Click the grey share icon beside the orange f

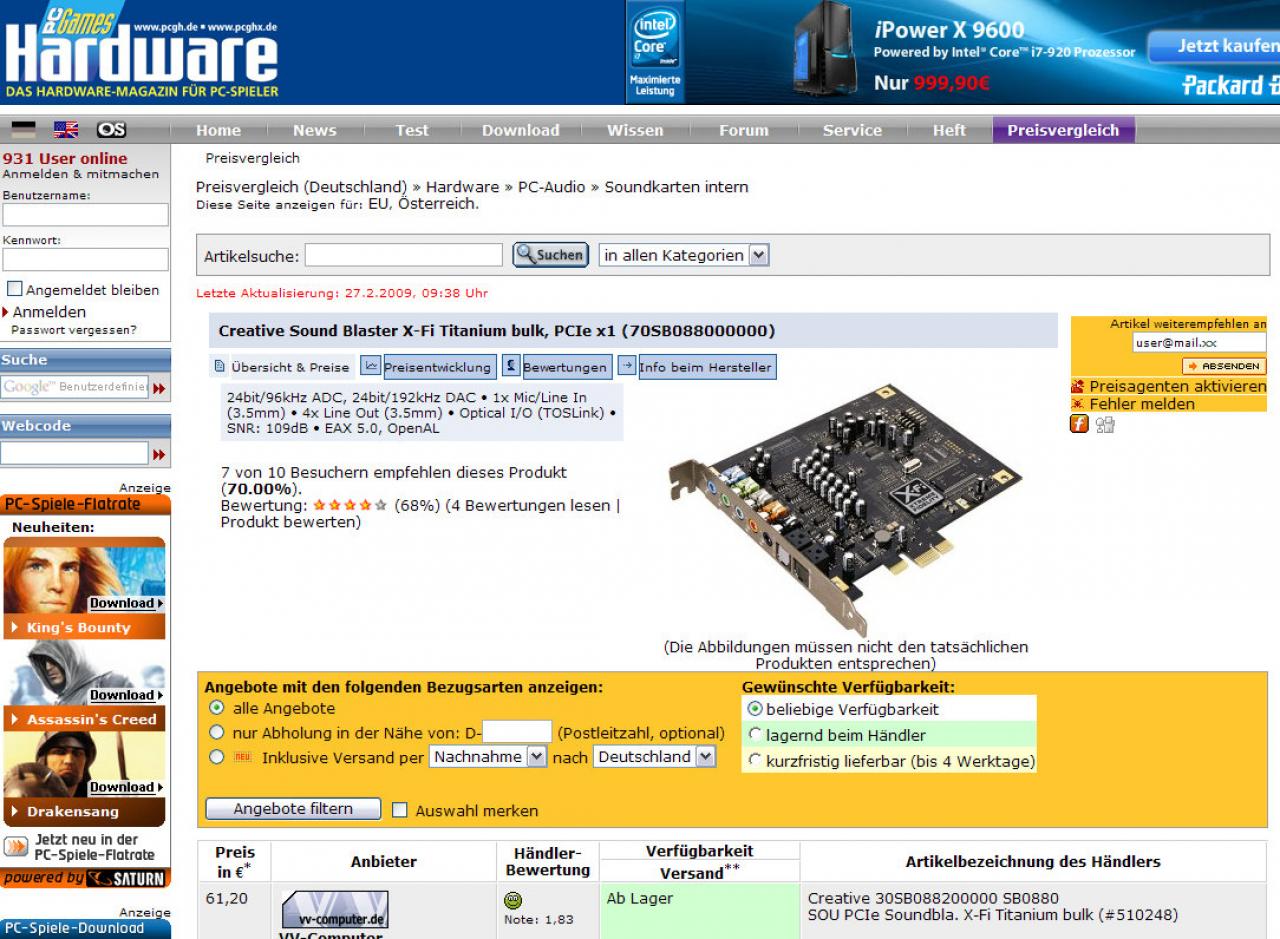coord(1105,424)
